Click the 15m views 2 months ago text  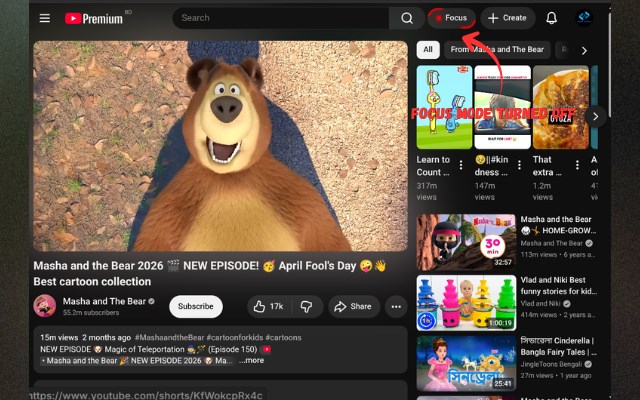tap(85, 338)
